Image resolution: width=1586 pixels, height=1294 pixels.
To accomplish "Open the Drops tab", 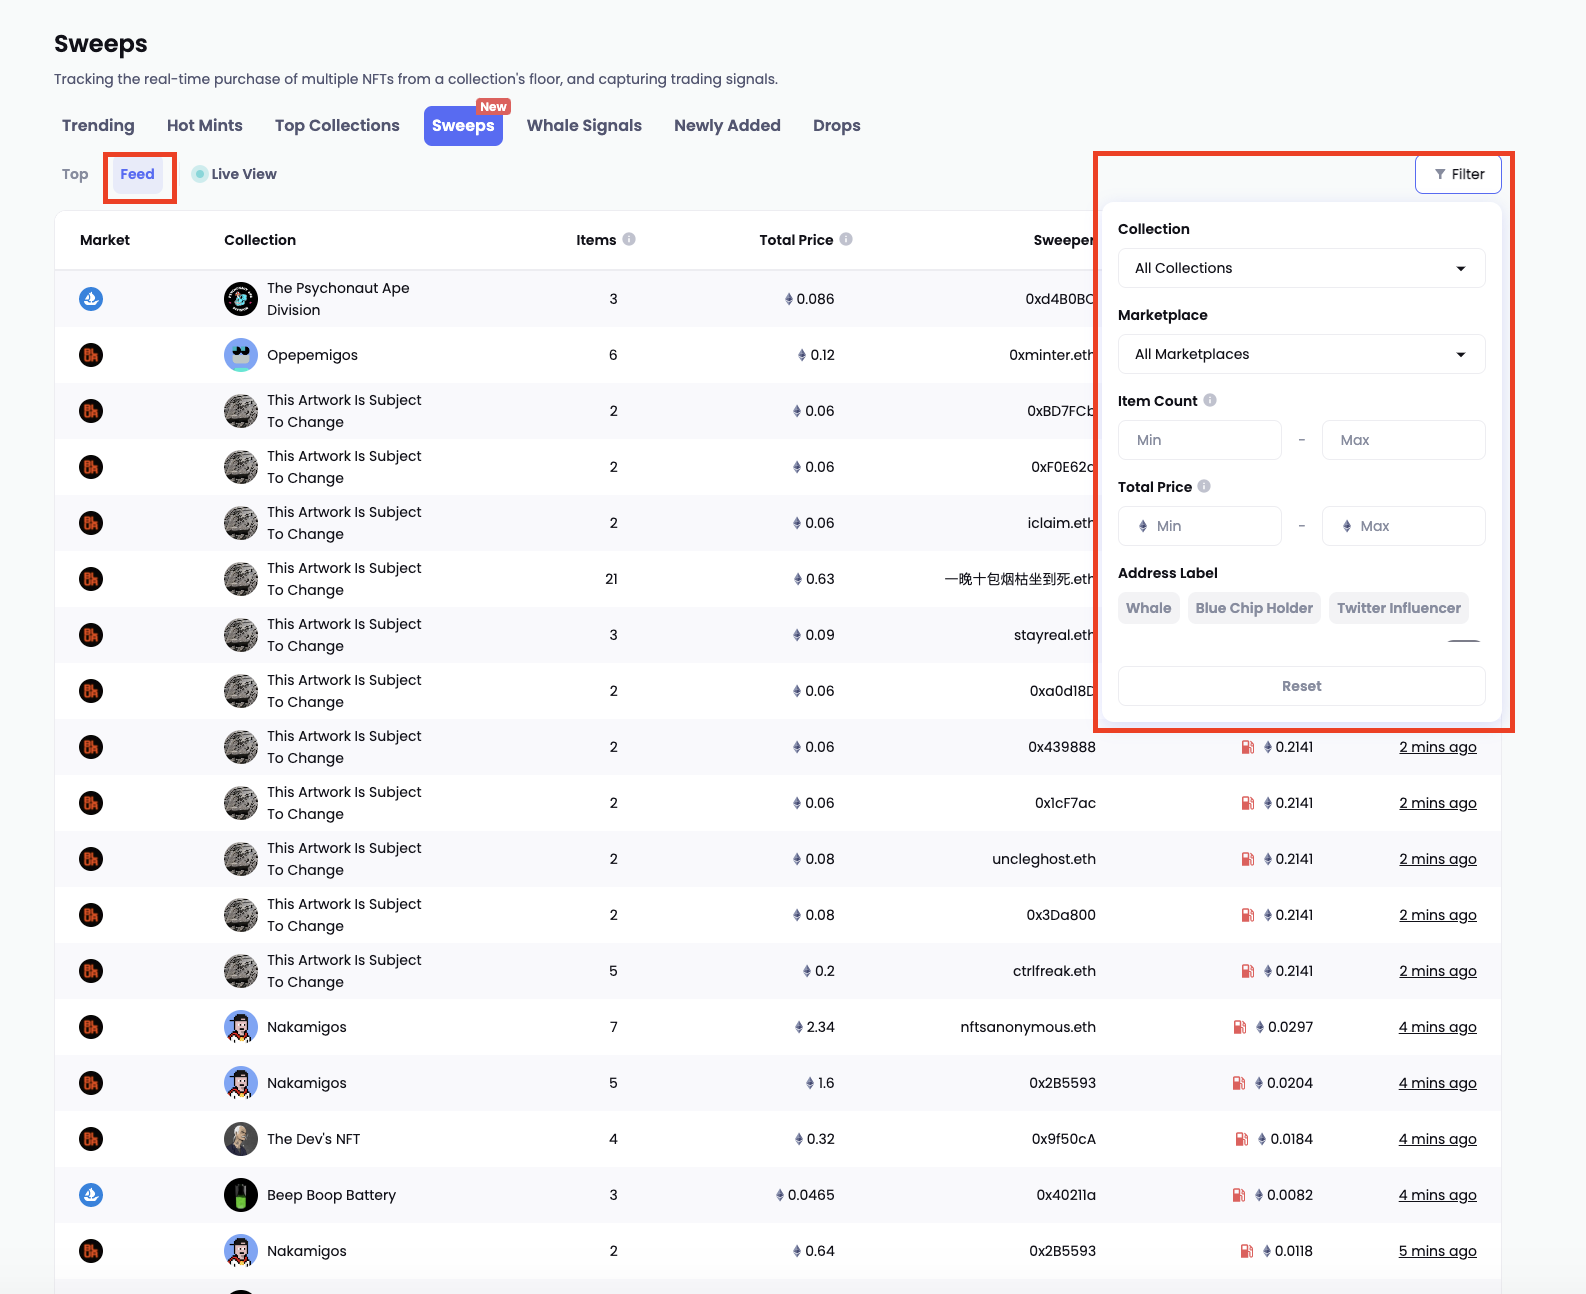I will pos(837,126).
